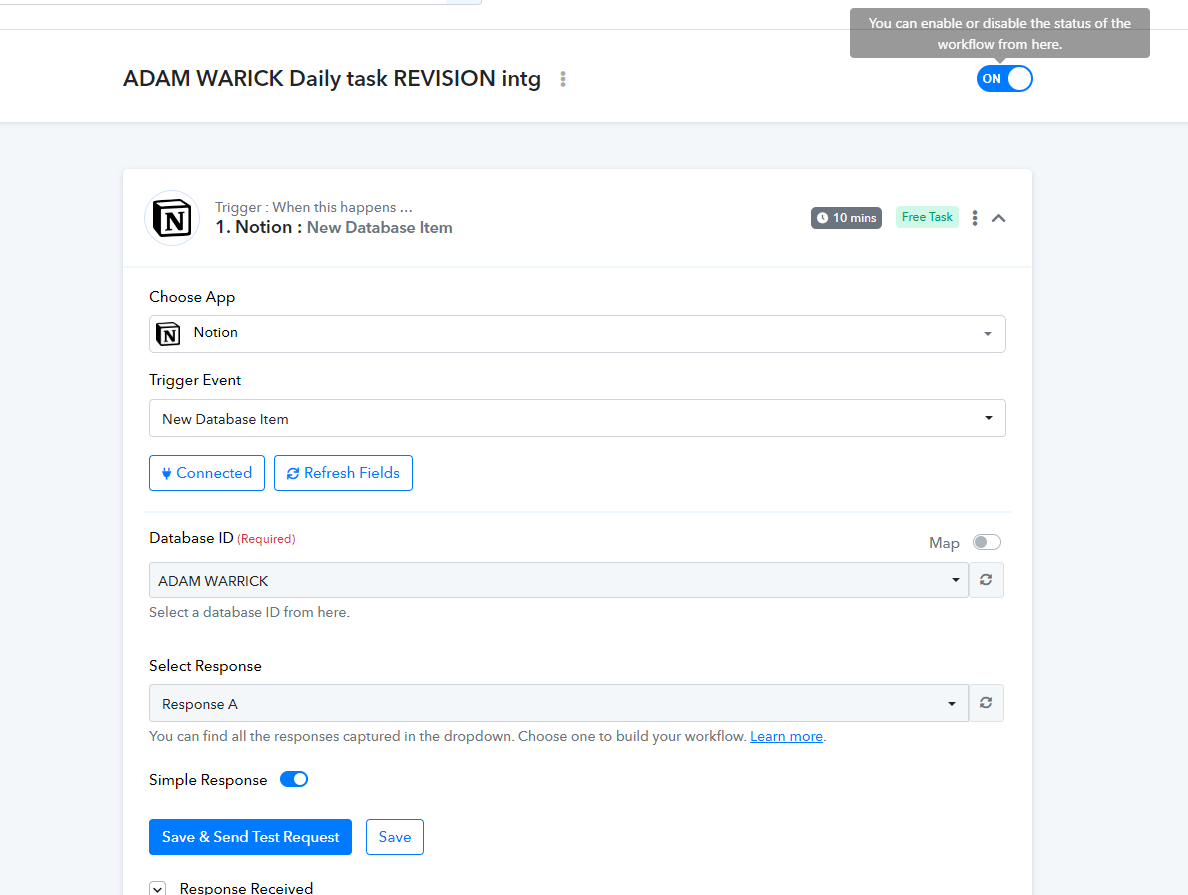The height and width of the screenshot is (895, 1188).
Task: Open the Database ID dropdown
Action: click(558, 580)
